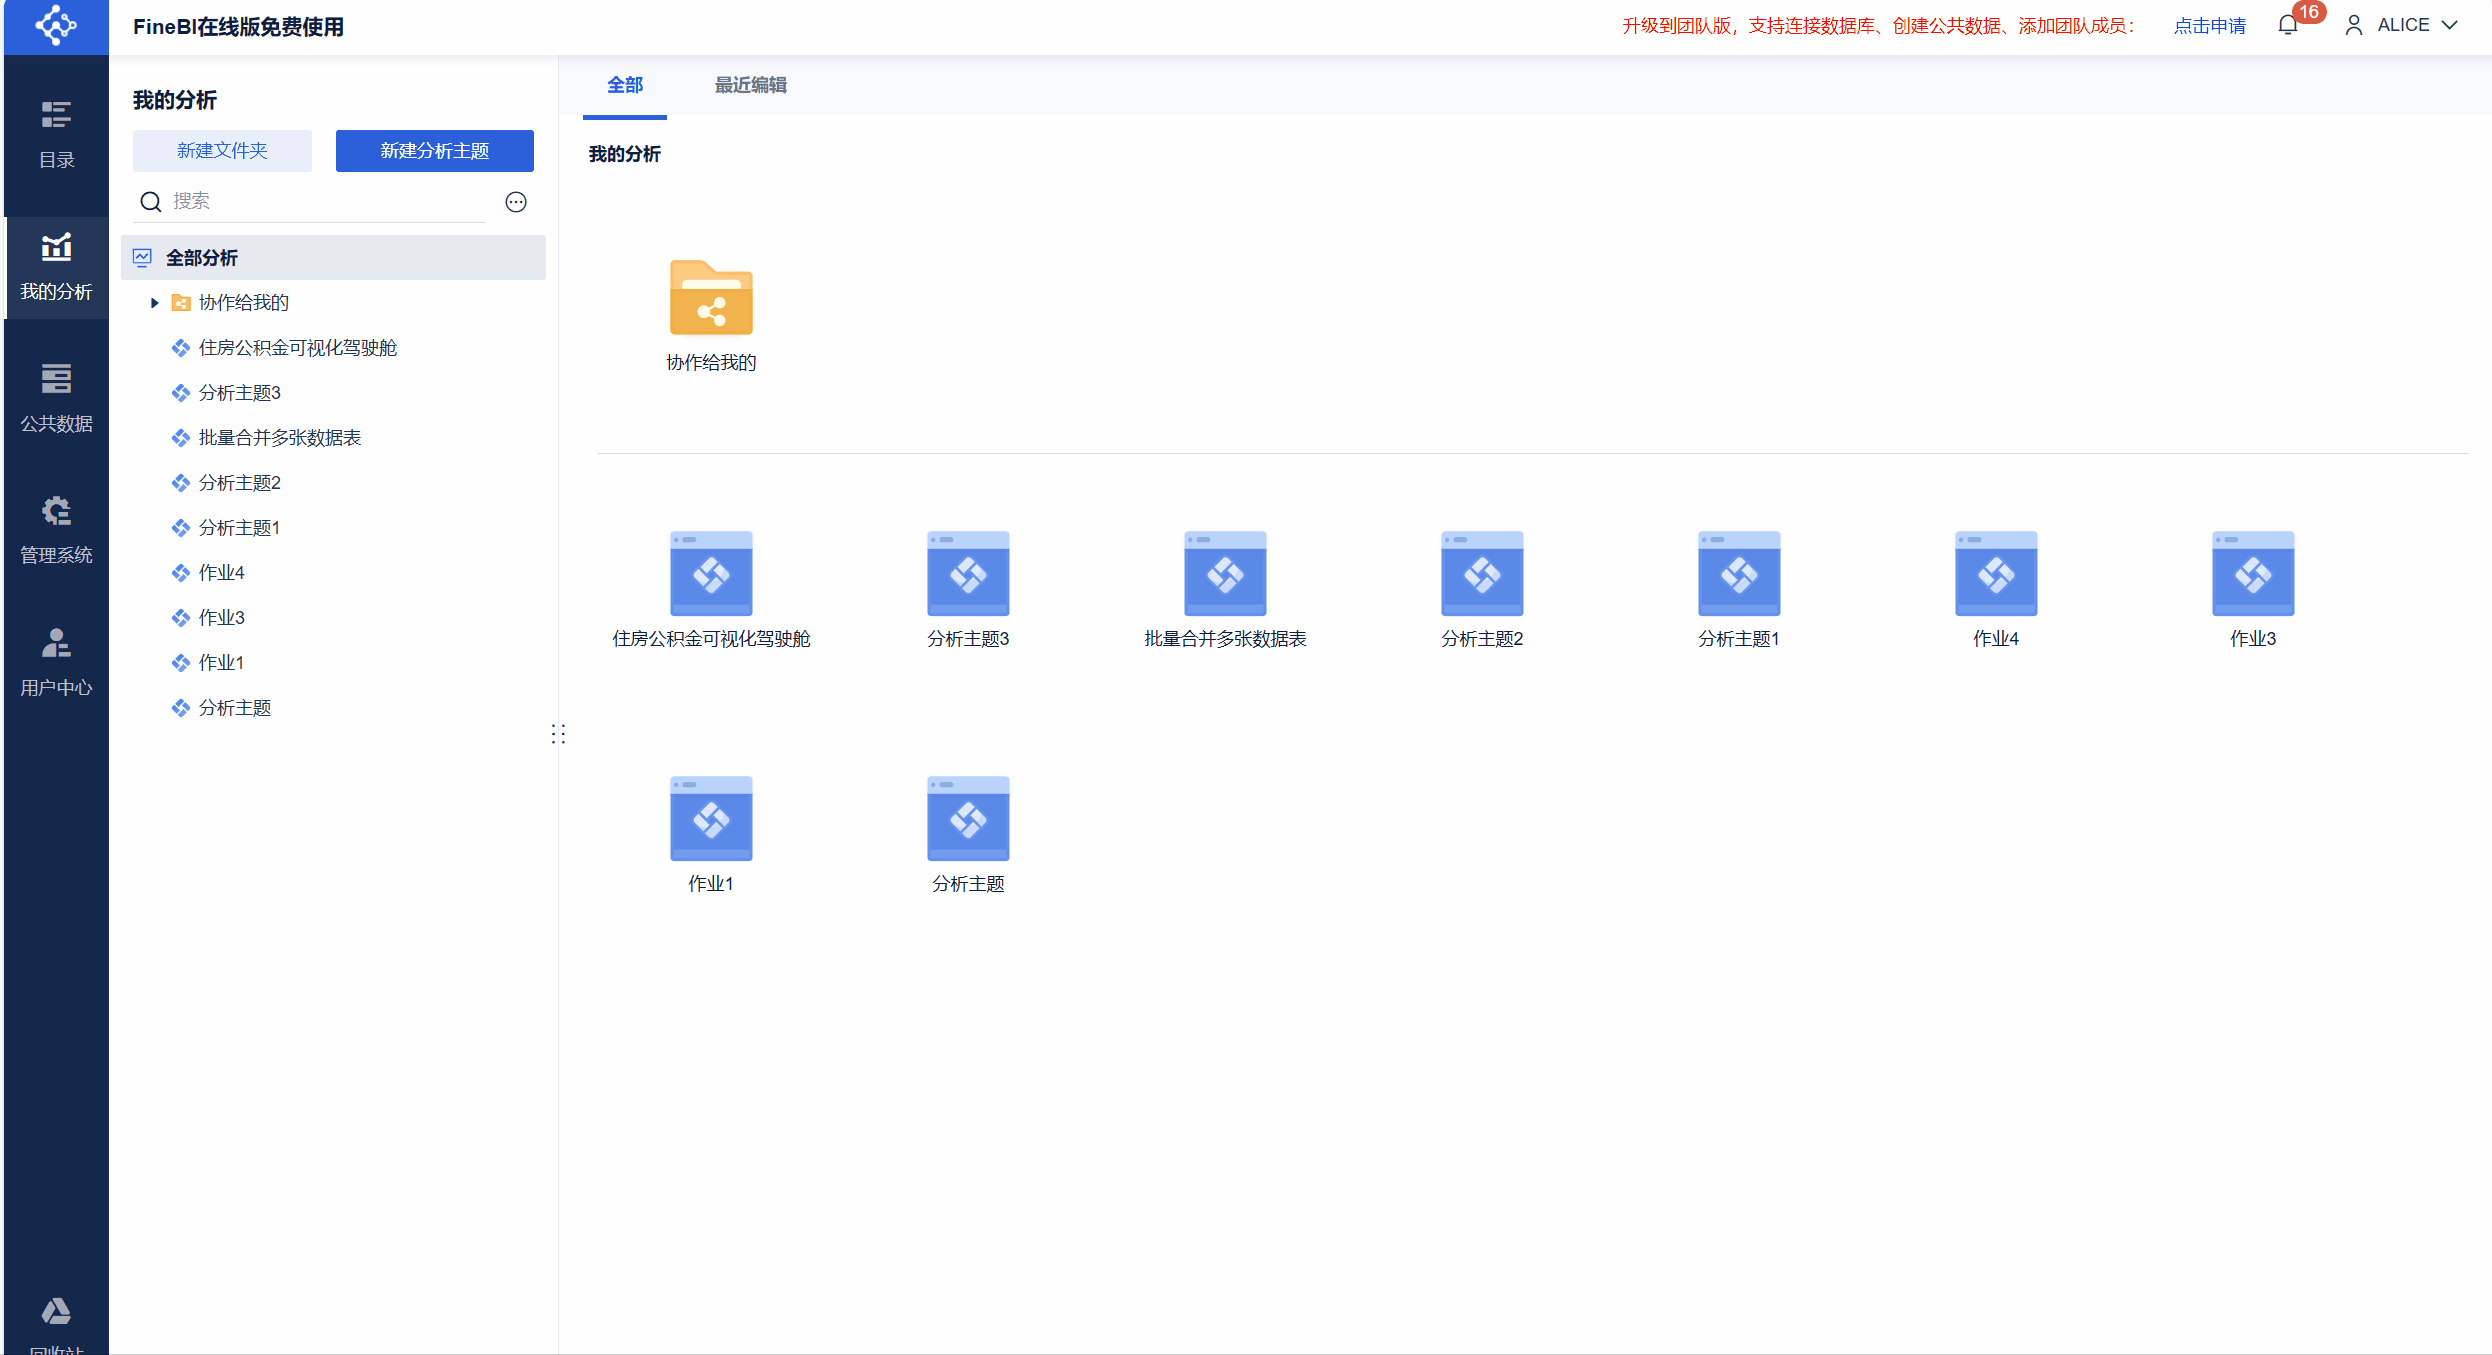Click the FineBI logo icon
The height and width of the screenshot is (1355, 2492).
(56, 26)
